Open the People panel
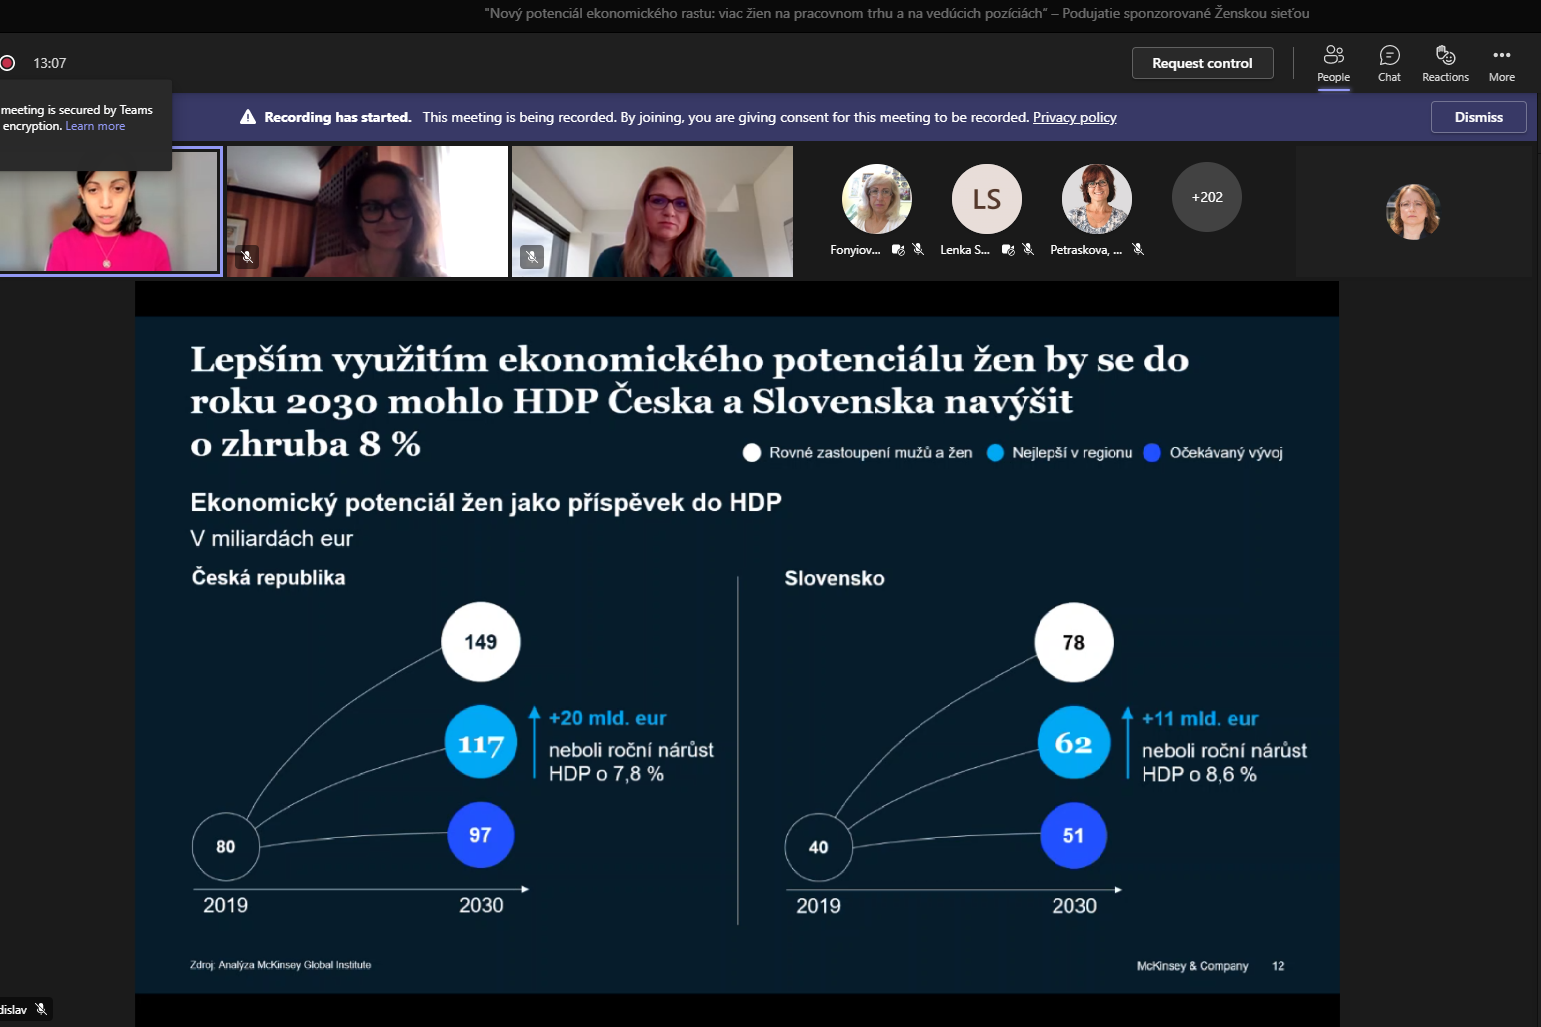The image size is (1541, 1027). click(1333, 63)
